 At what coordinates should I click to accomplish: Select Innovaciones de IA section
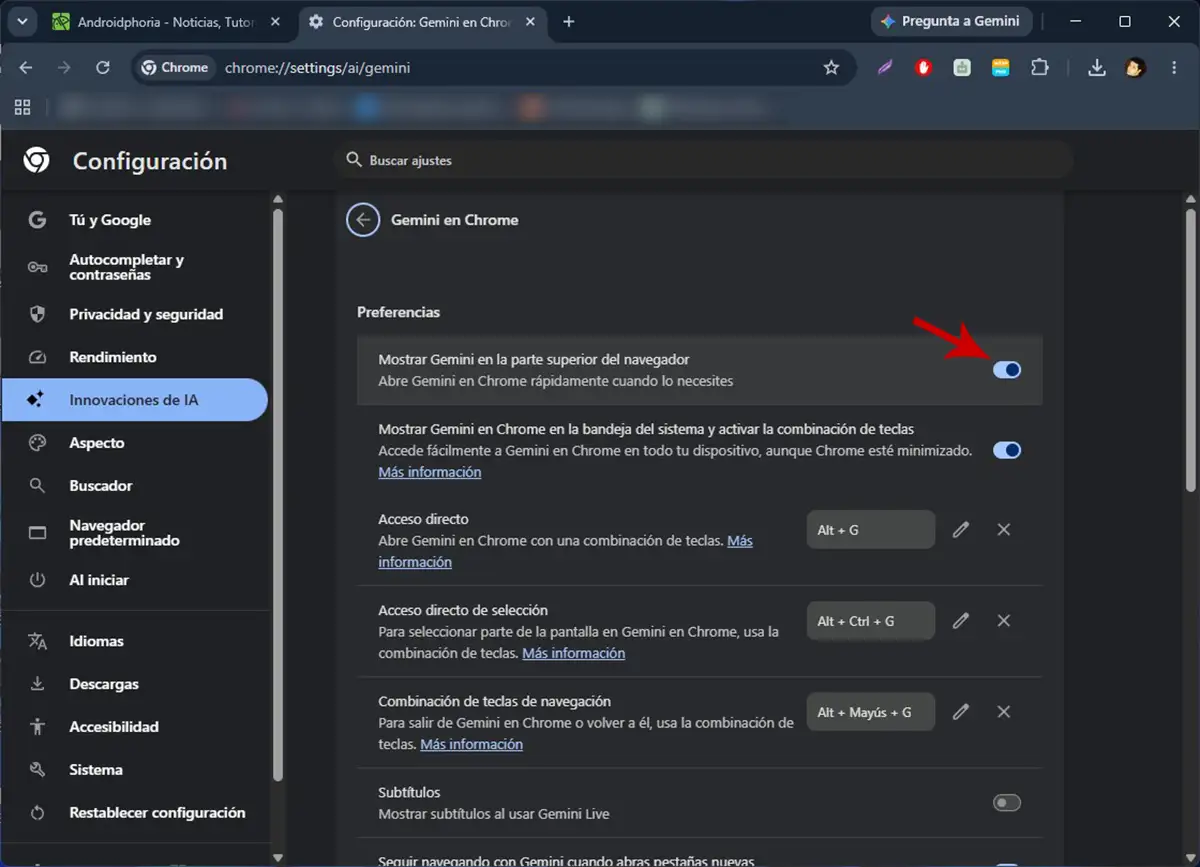click(x=135, y=400)
